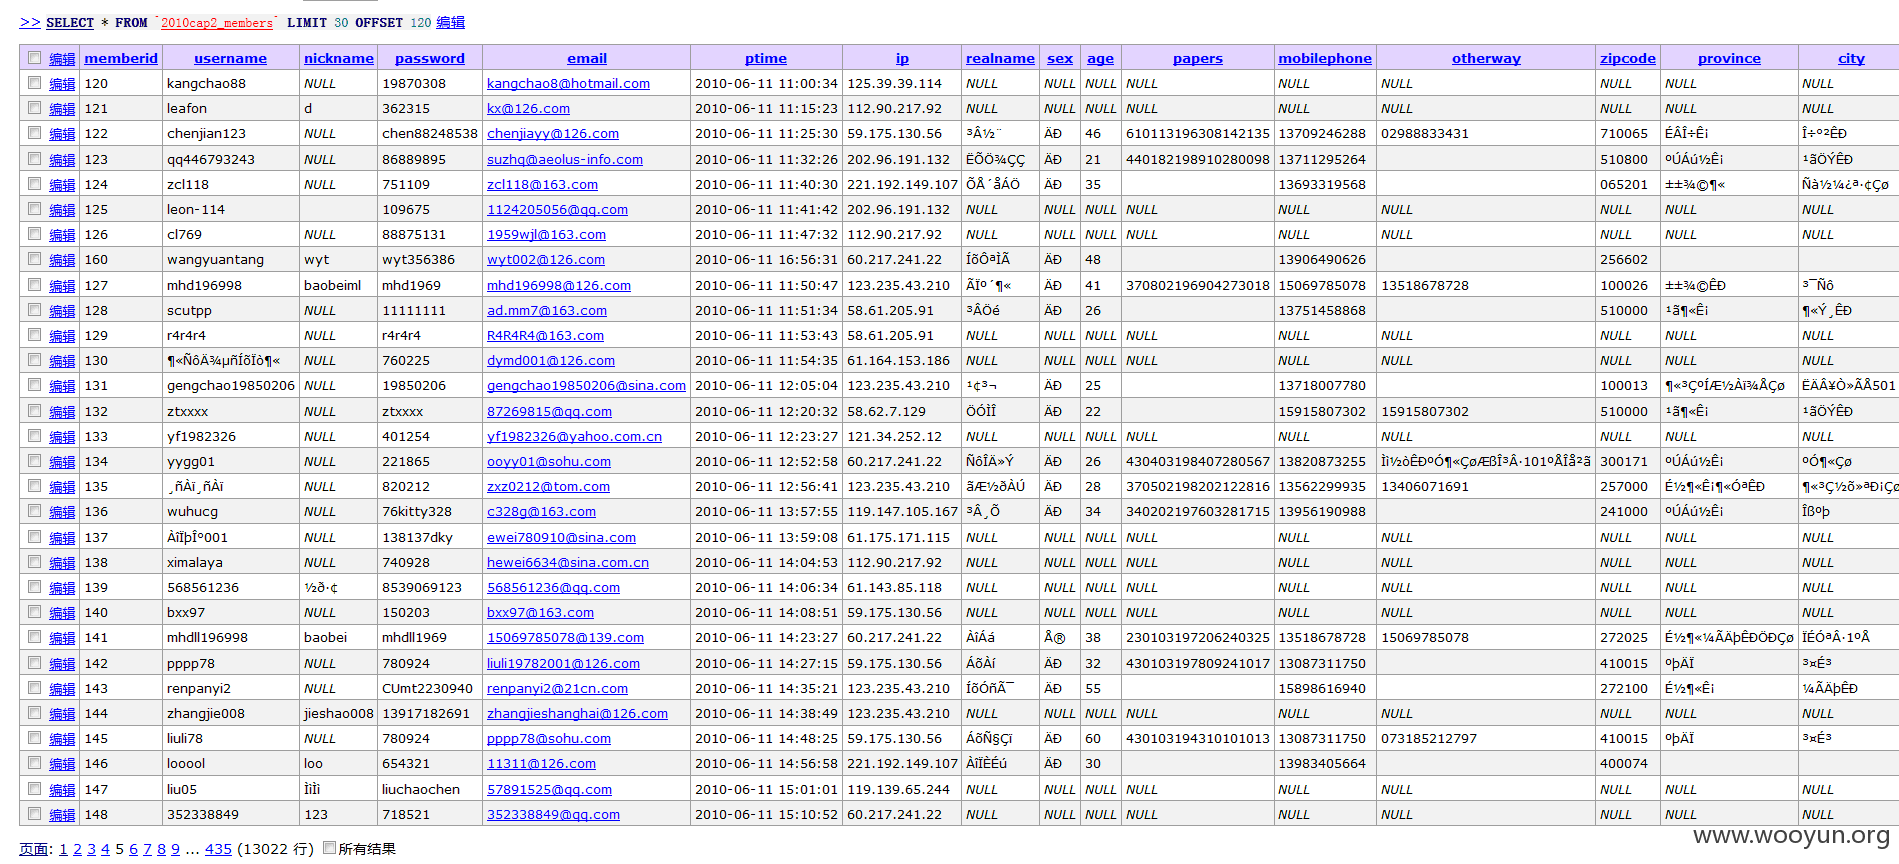Screen dimensions: 1899x864
Task: Click the SELECT keyword link
Action: pos(70,22)
